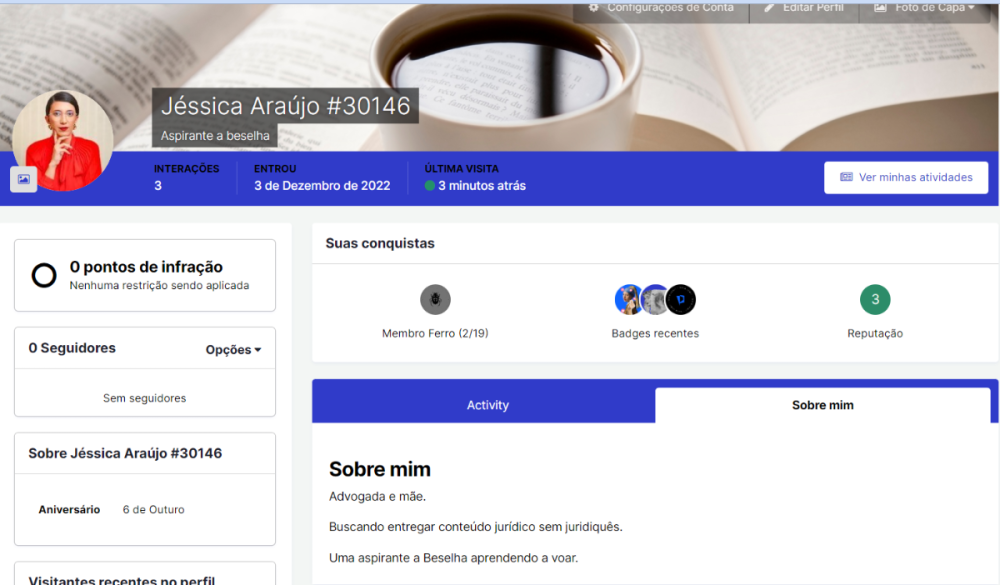Select the Sobre mim tab
The height and width of the screenshot is (585, 1000).
[822, 405]
